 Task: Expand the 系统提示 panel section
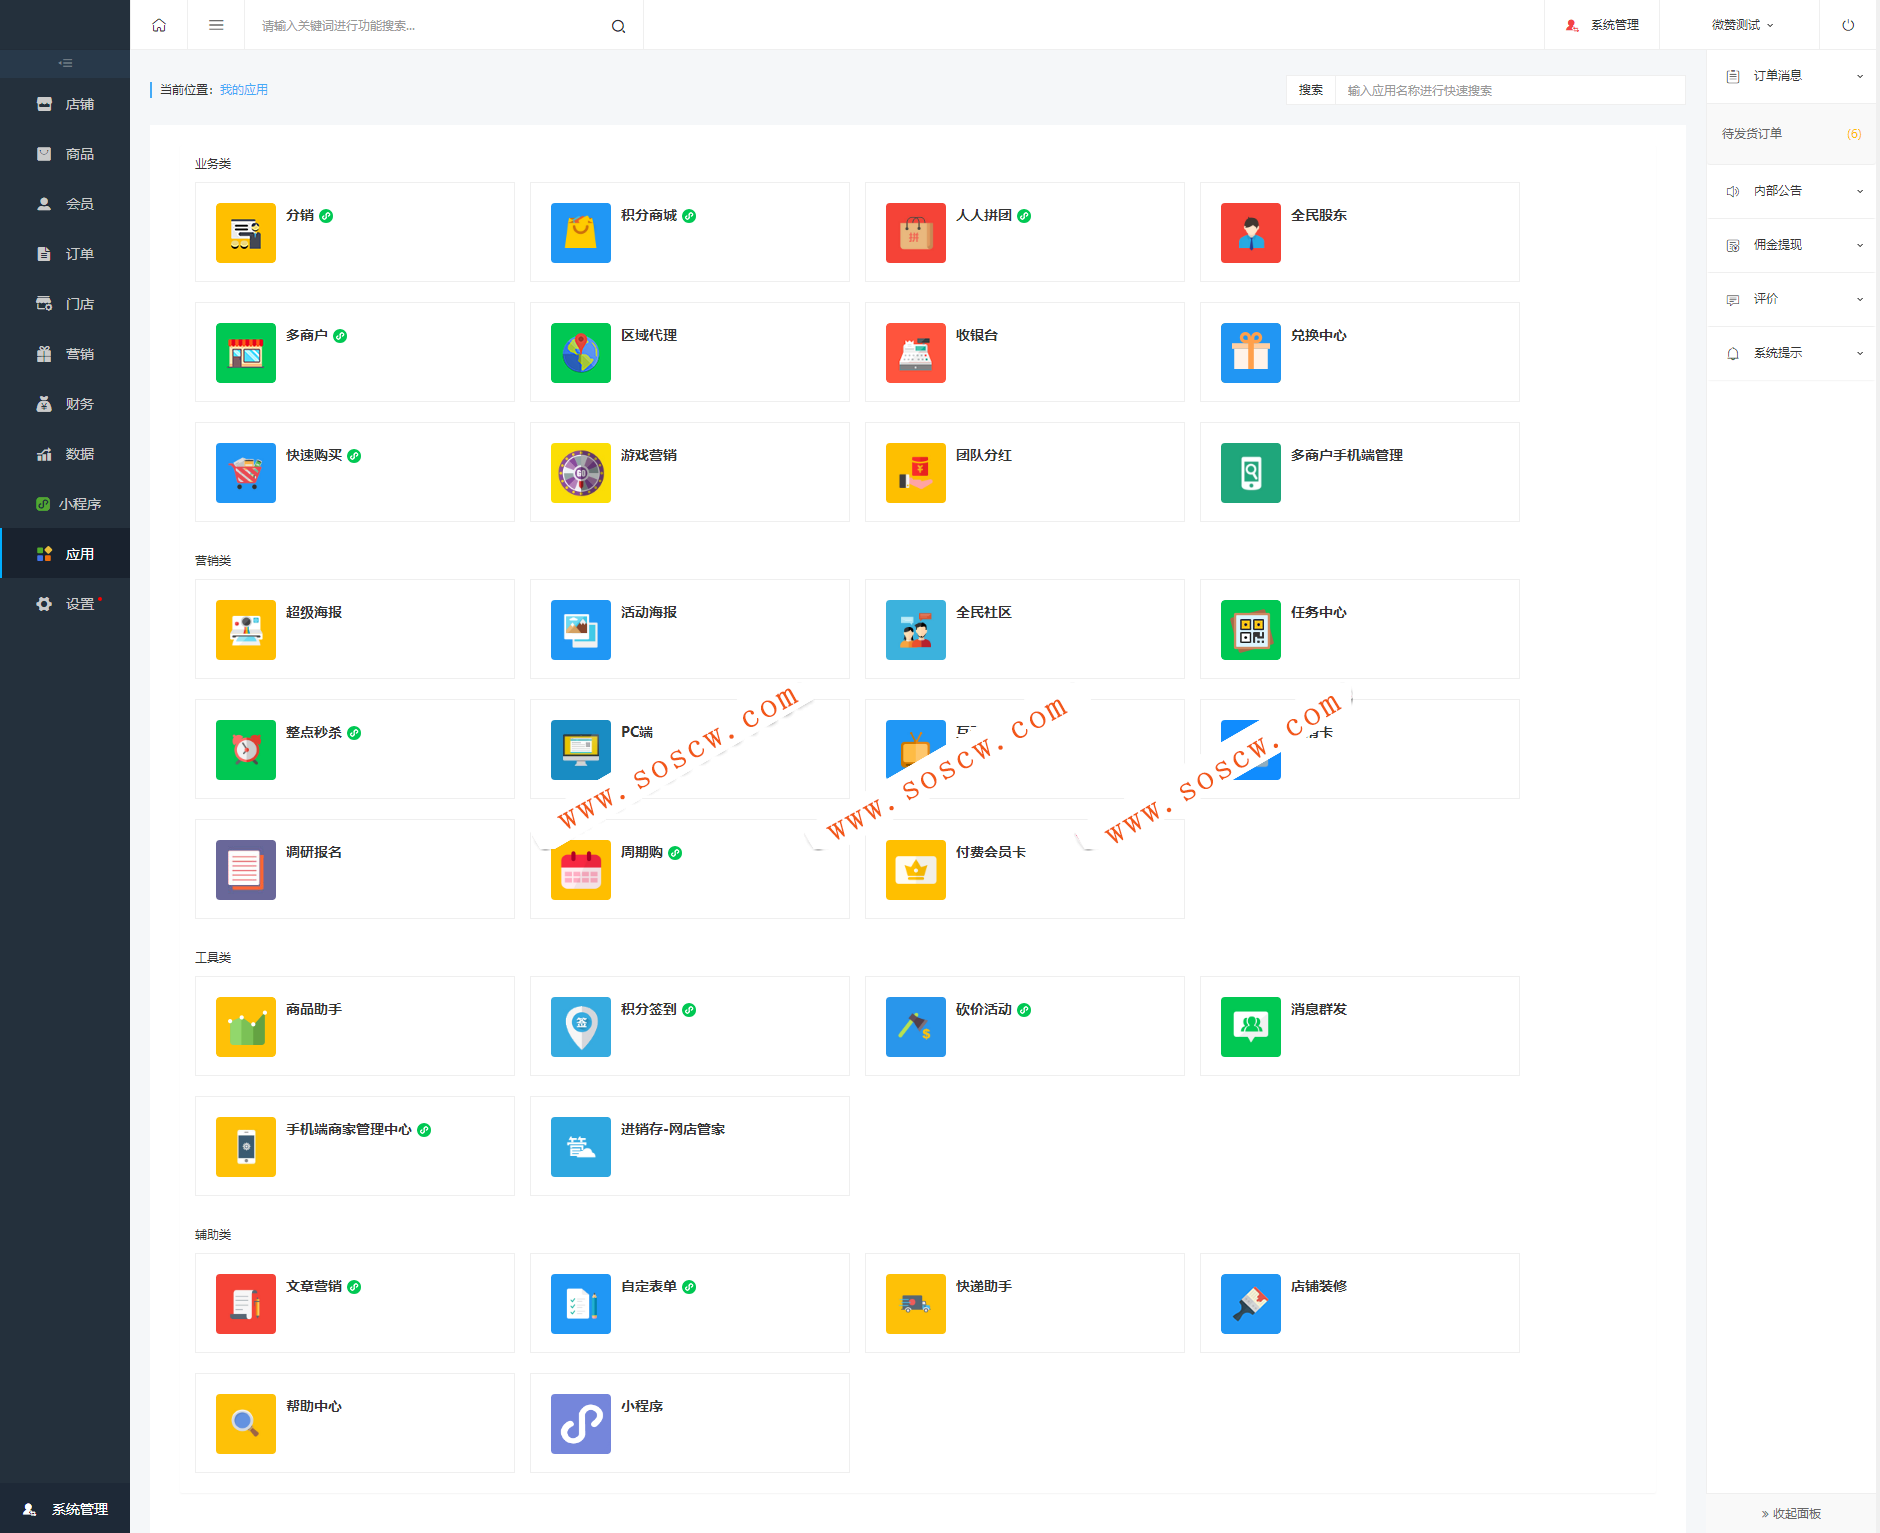[x=1792, y=353]
